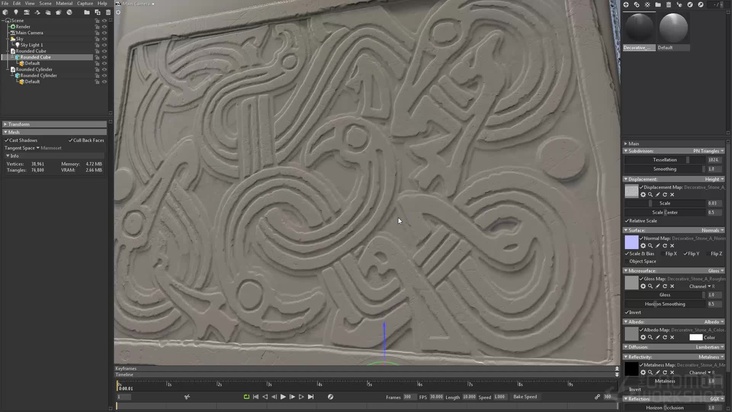Reload the Normal Map with the refresh icon
This screenshot has width=732, height=412.
(x=665, y=245)
